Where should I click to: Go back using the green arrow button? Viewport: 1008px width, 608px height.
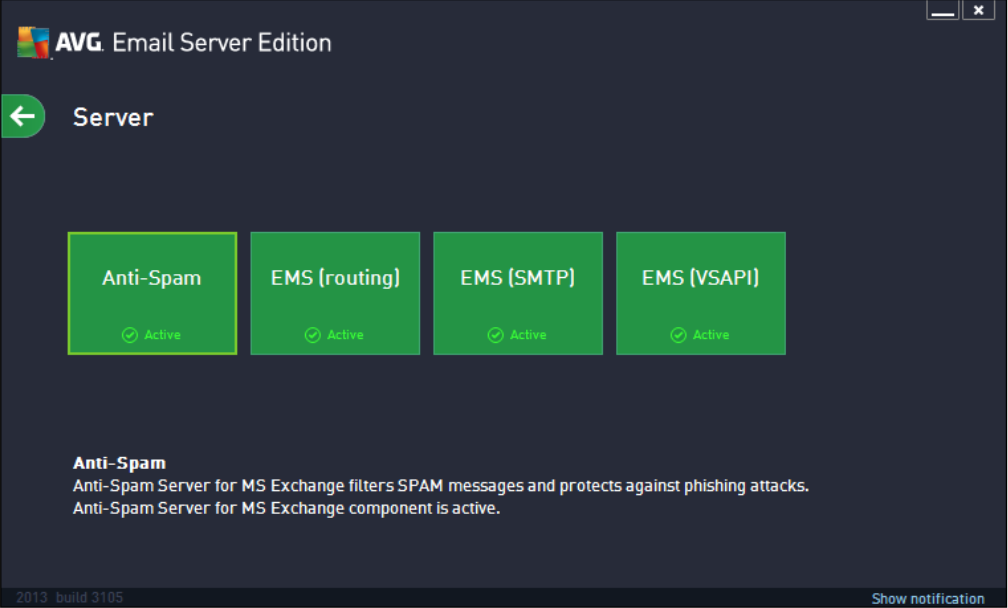[x=23, y=116]
